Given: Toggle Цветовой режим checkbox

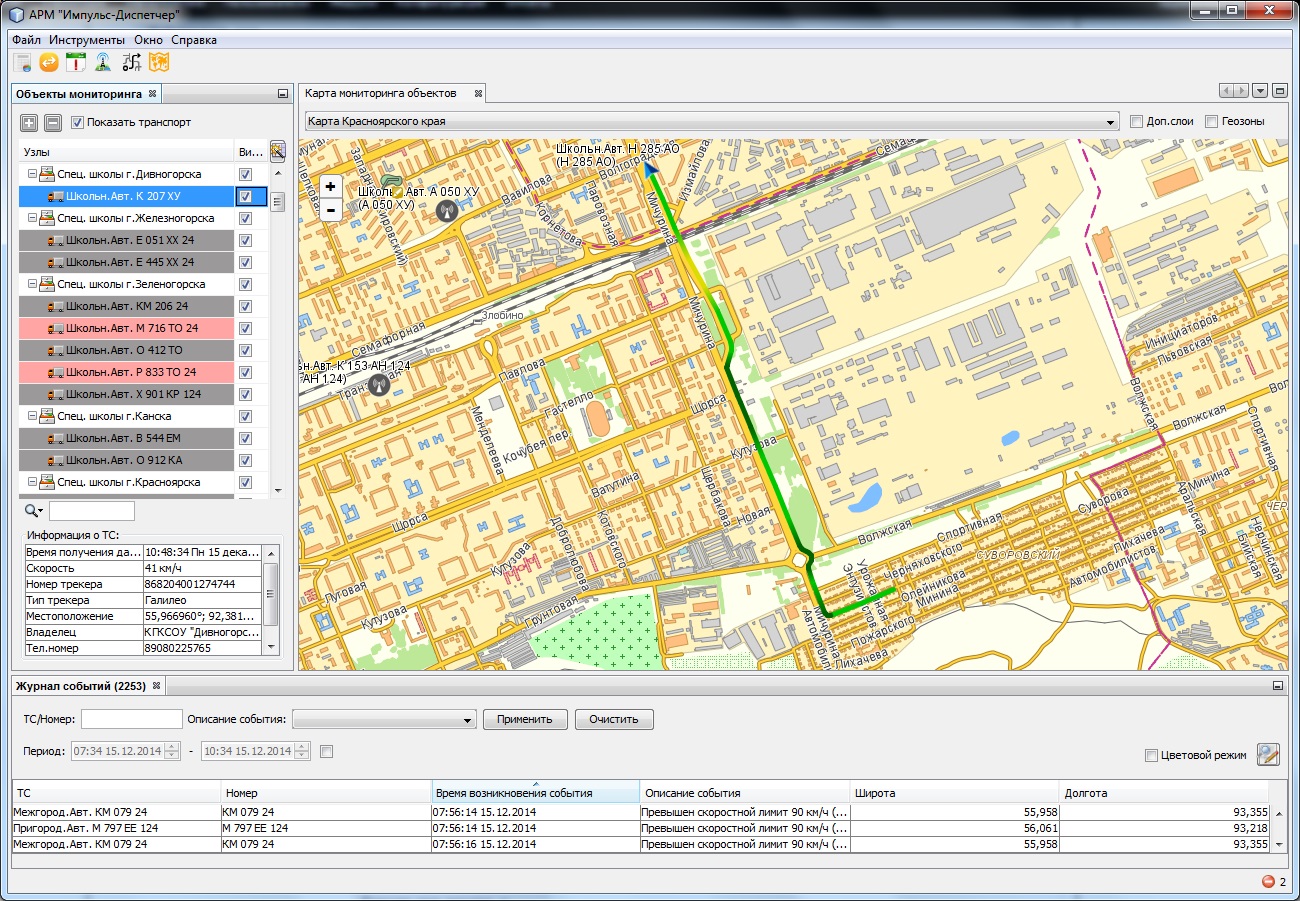Looking at the screenshot, I should pyautogui.click(x=1151, y=755).
